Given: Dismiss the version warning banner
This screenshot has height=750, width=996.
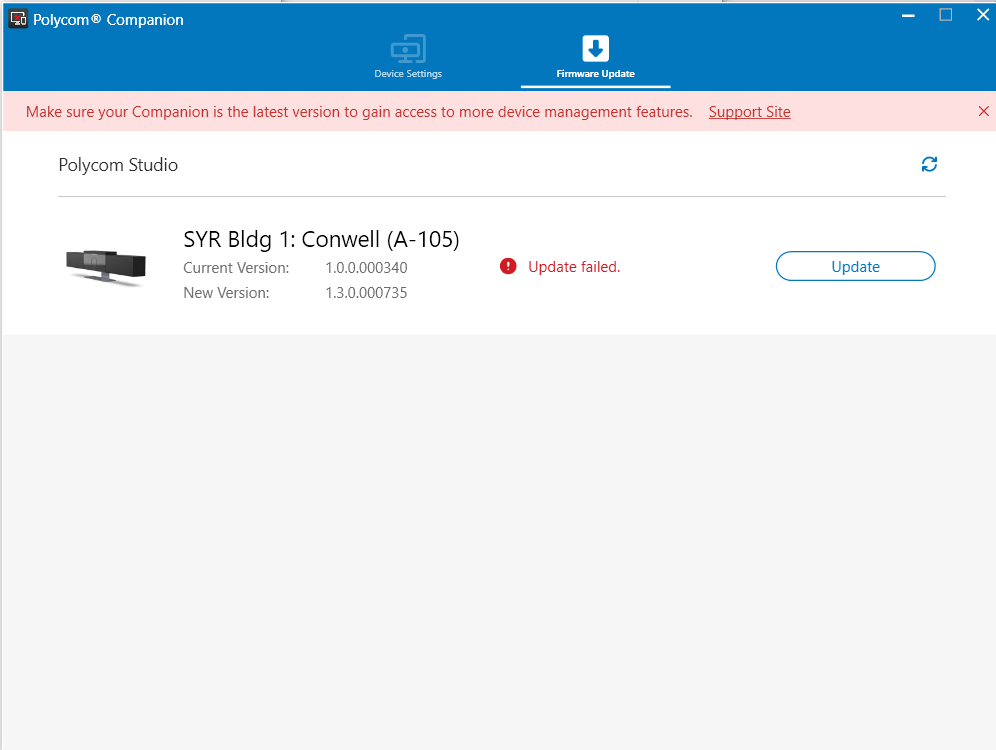Looking at the screenshot, I should [x=983, y=111].
